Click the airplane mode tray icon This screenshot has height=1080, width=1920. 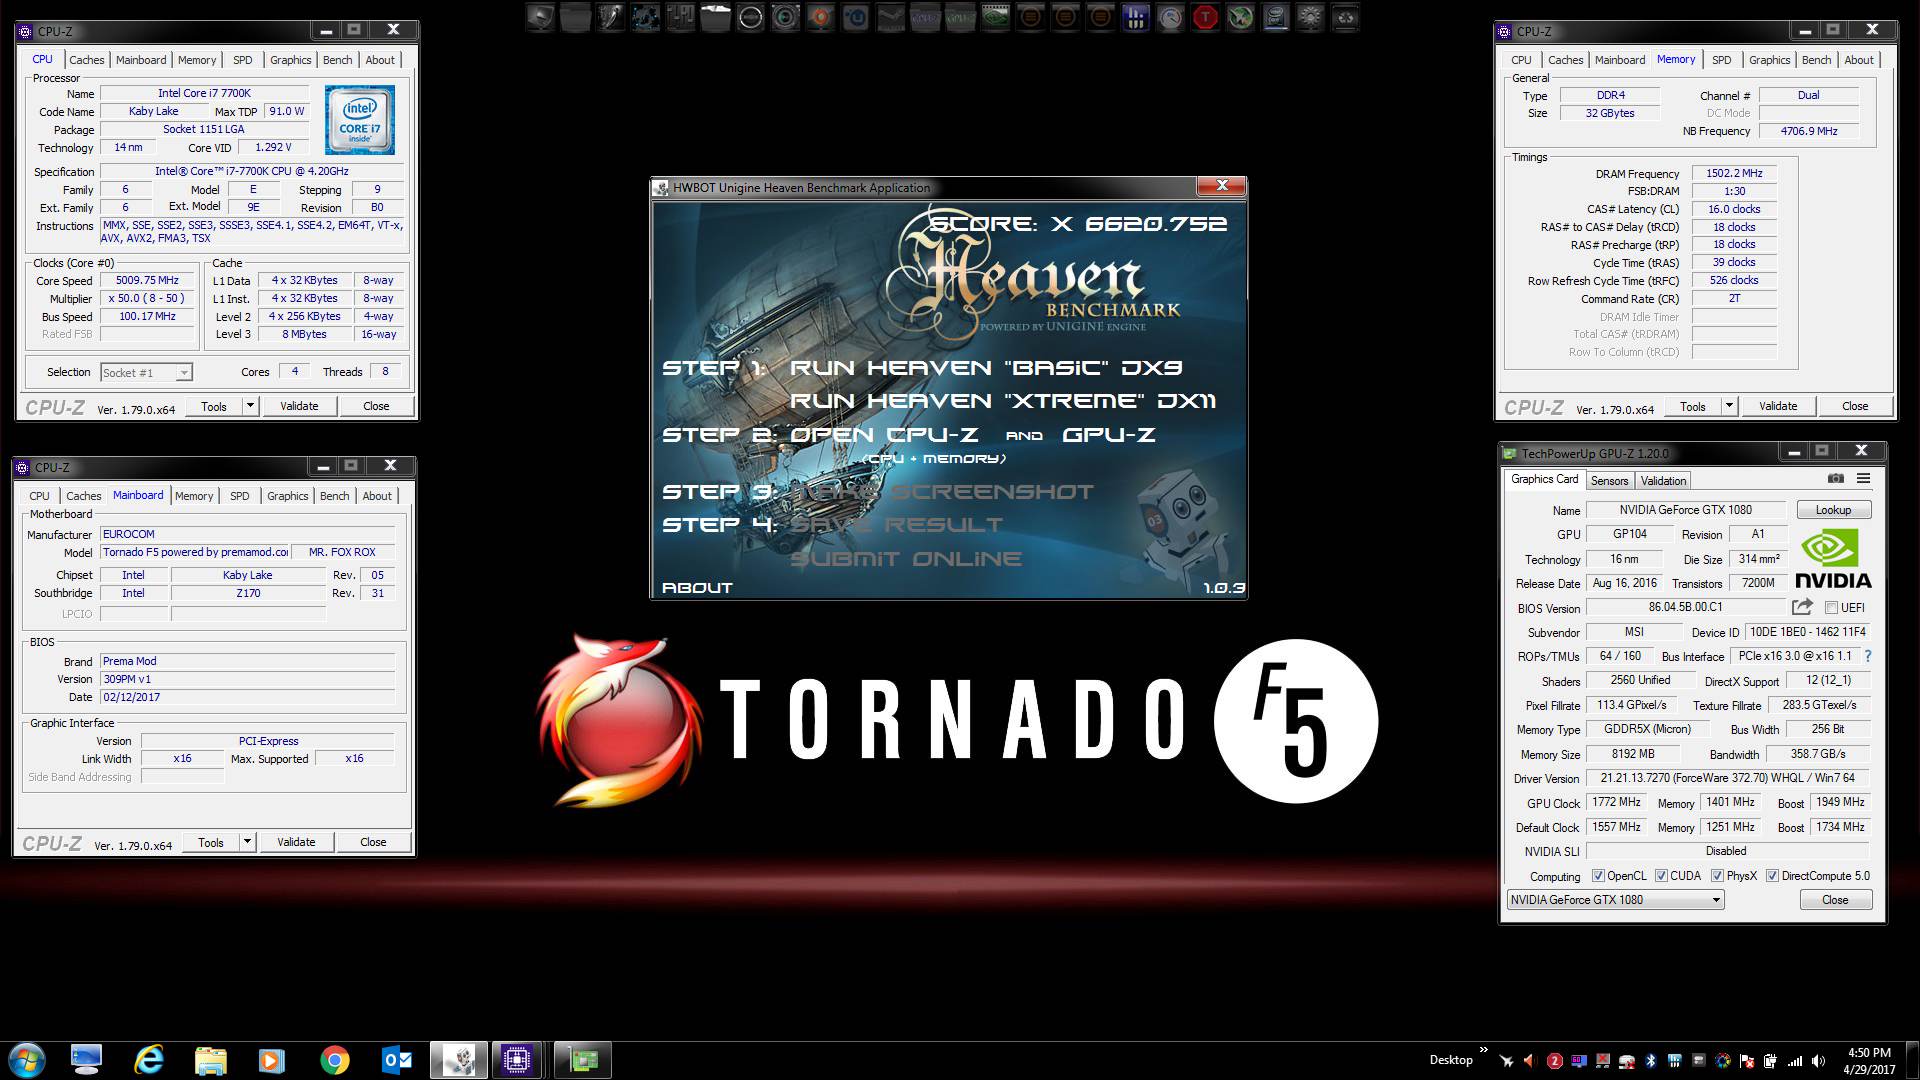point(1506,1061)
